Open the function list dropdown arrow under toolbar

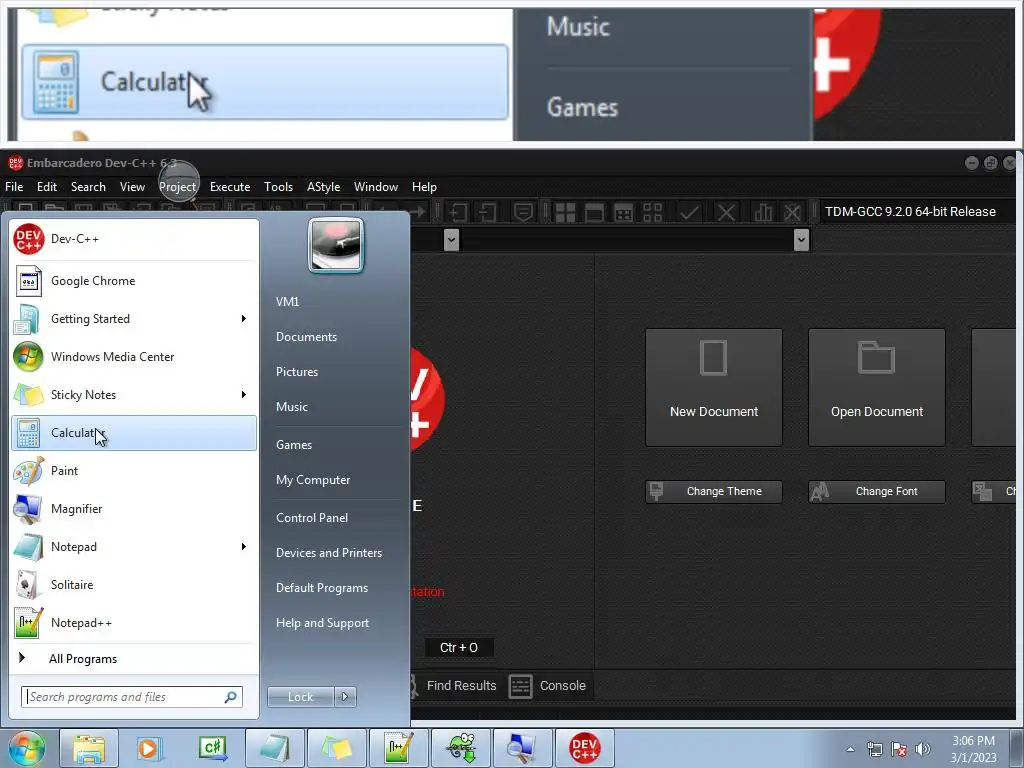801,240
